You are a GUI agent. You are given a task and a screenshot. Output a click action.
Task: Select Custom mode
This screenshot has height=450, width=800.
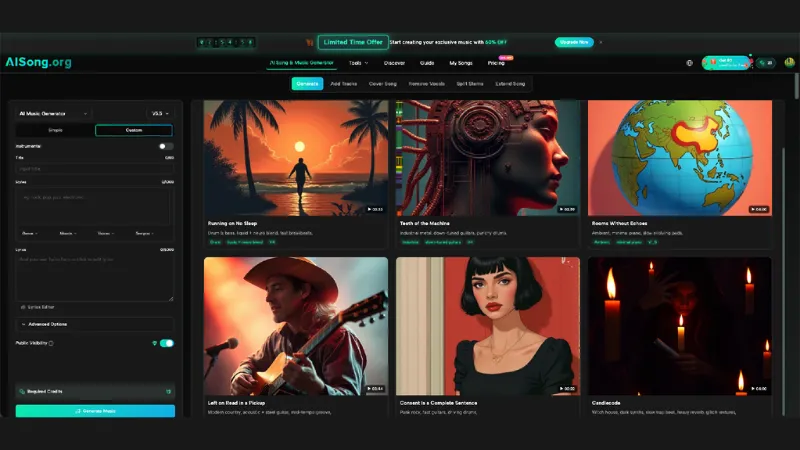tap(134, 130)
